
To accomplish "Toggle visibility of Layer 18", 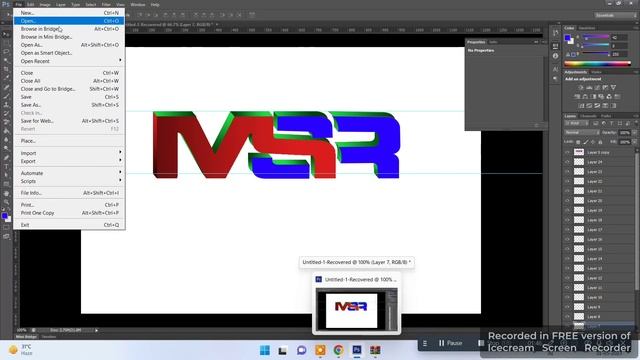I will tap(567, 220).
